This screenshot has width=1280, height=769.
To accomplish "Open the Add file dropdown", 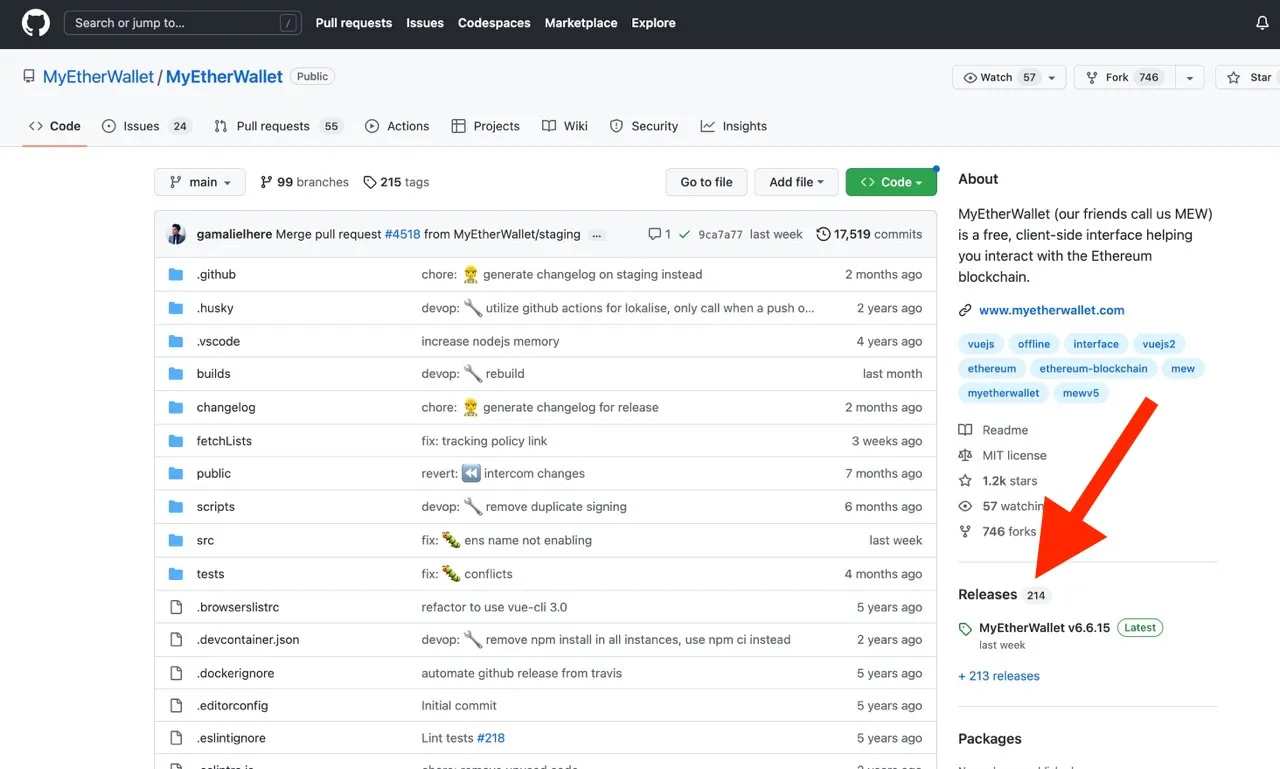I will tap(796, 182).
